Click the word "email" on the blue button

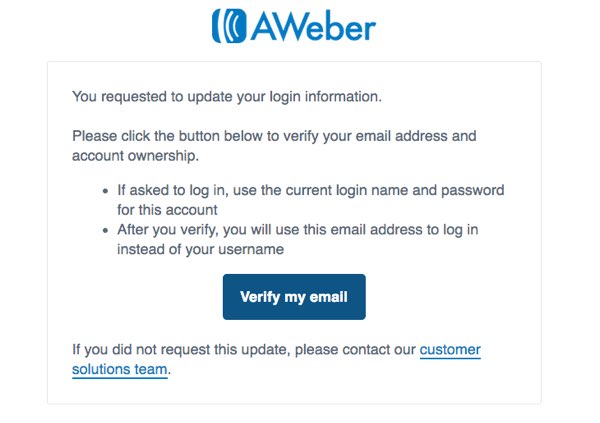pos(328,297)
